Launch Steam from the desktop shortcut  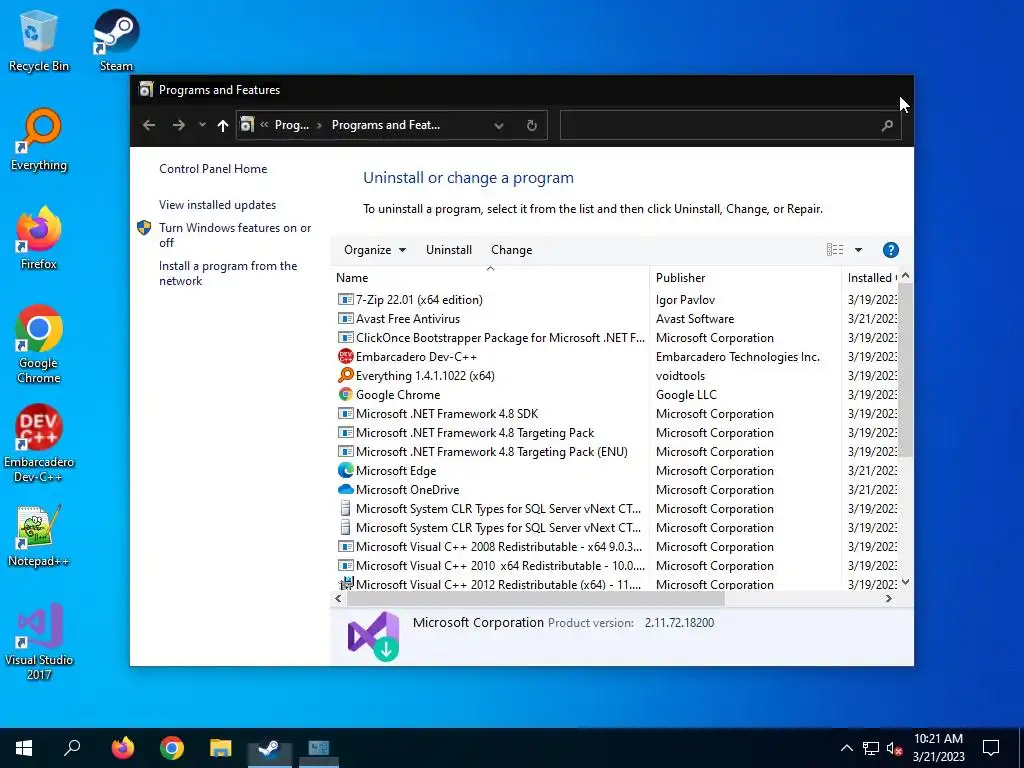tap(116, 40)
